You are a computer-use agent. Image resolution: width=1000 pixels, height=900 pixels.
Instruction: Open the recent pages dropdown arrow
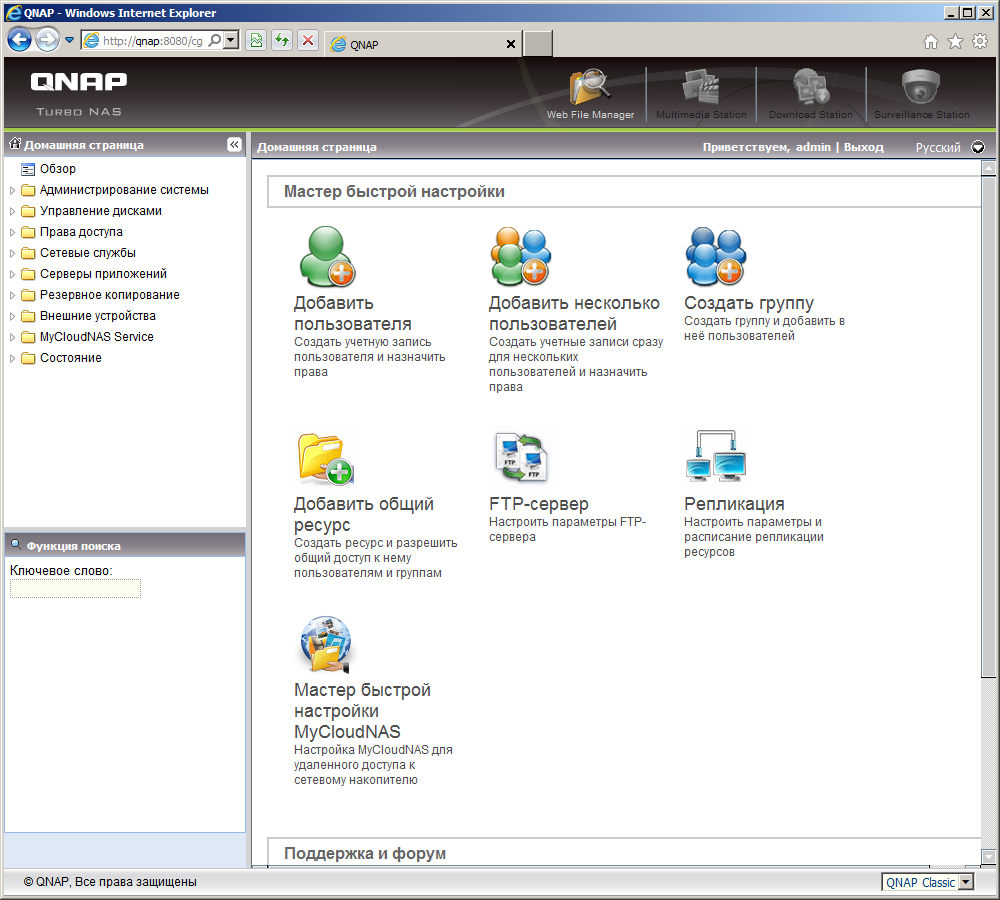click(x=69, y=41)
